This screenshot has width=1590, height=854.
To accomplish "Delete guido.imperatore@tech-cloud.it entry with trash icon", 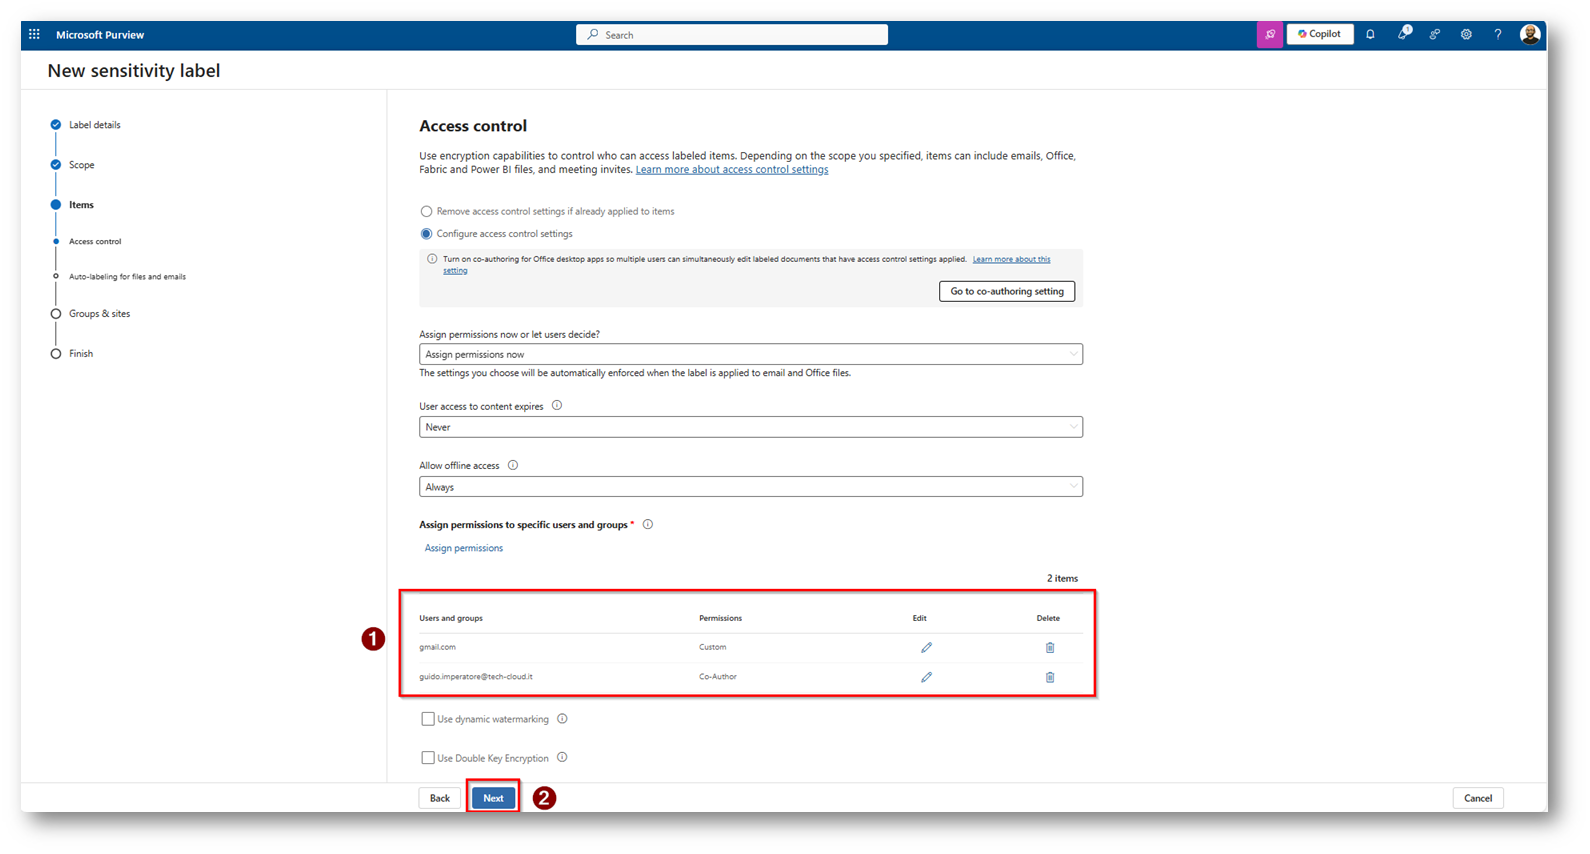I will pos(1050,677).
